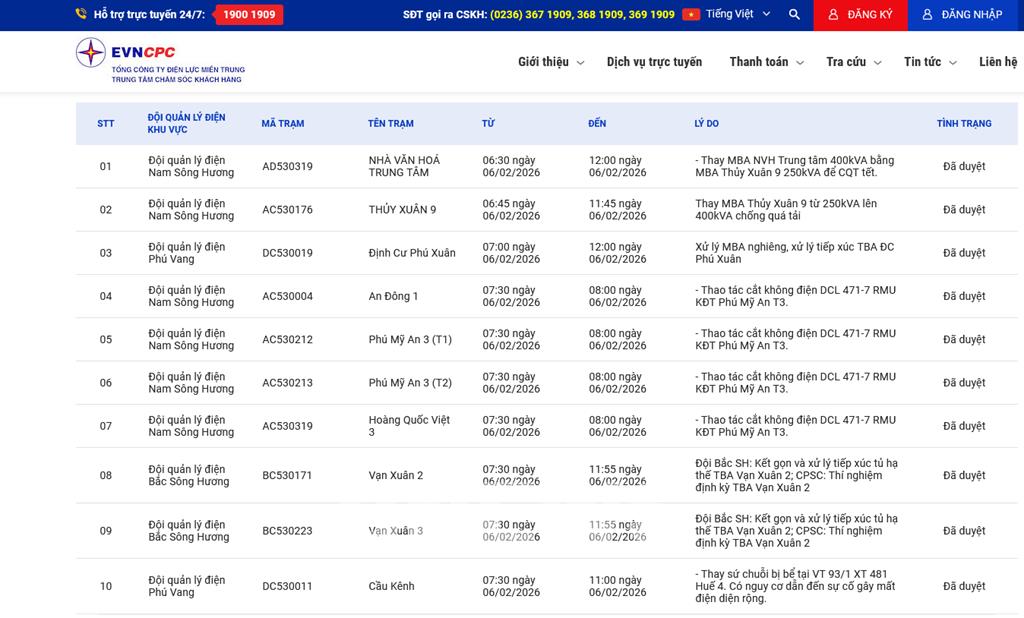
Task: Open Dịch vụ trực tuyến menu item
Action: click(x=654, y=62)
